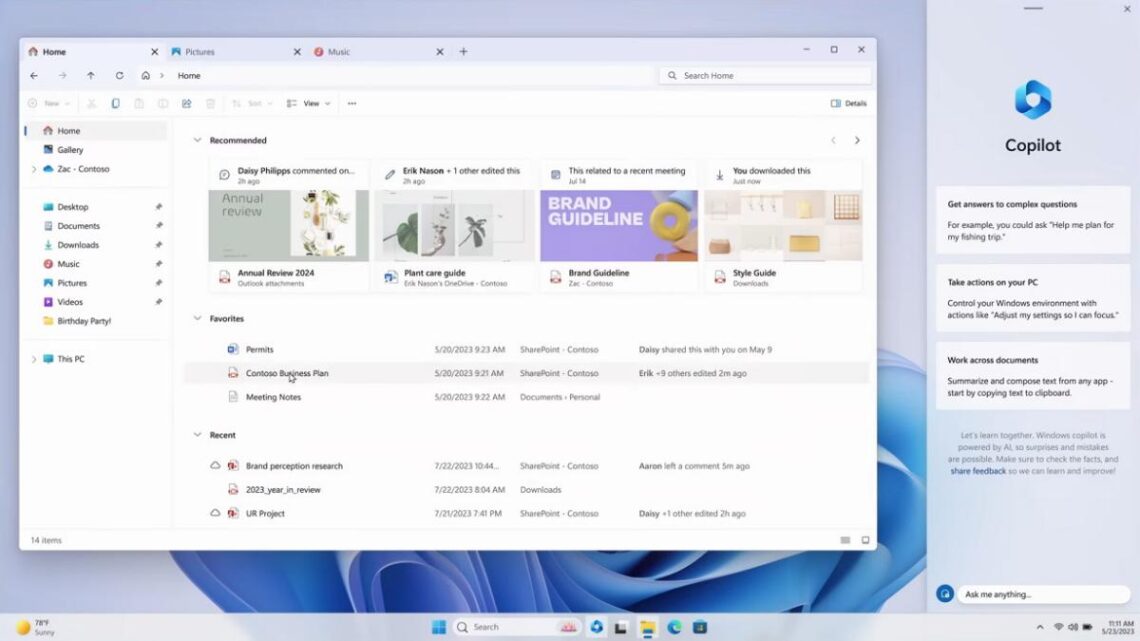Collapse the Recommended section

[x=197, y=140]
